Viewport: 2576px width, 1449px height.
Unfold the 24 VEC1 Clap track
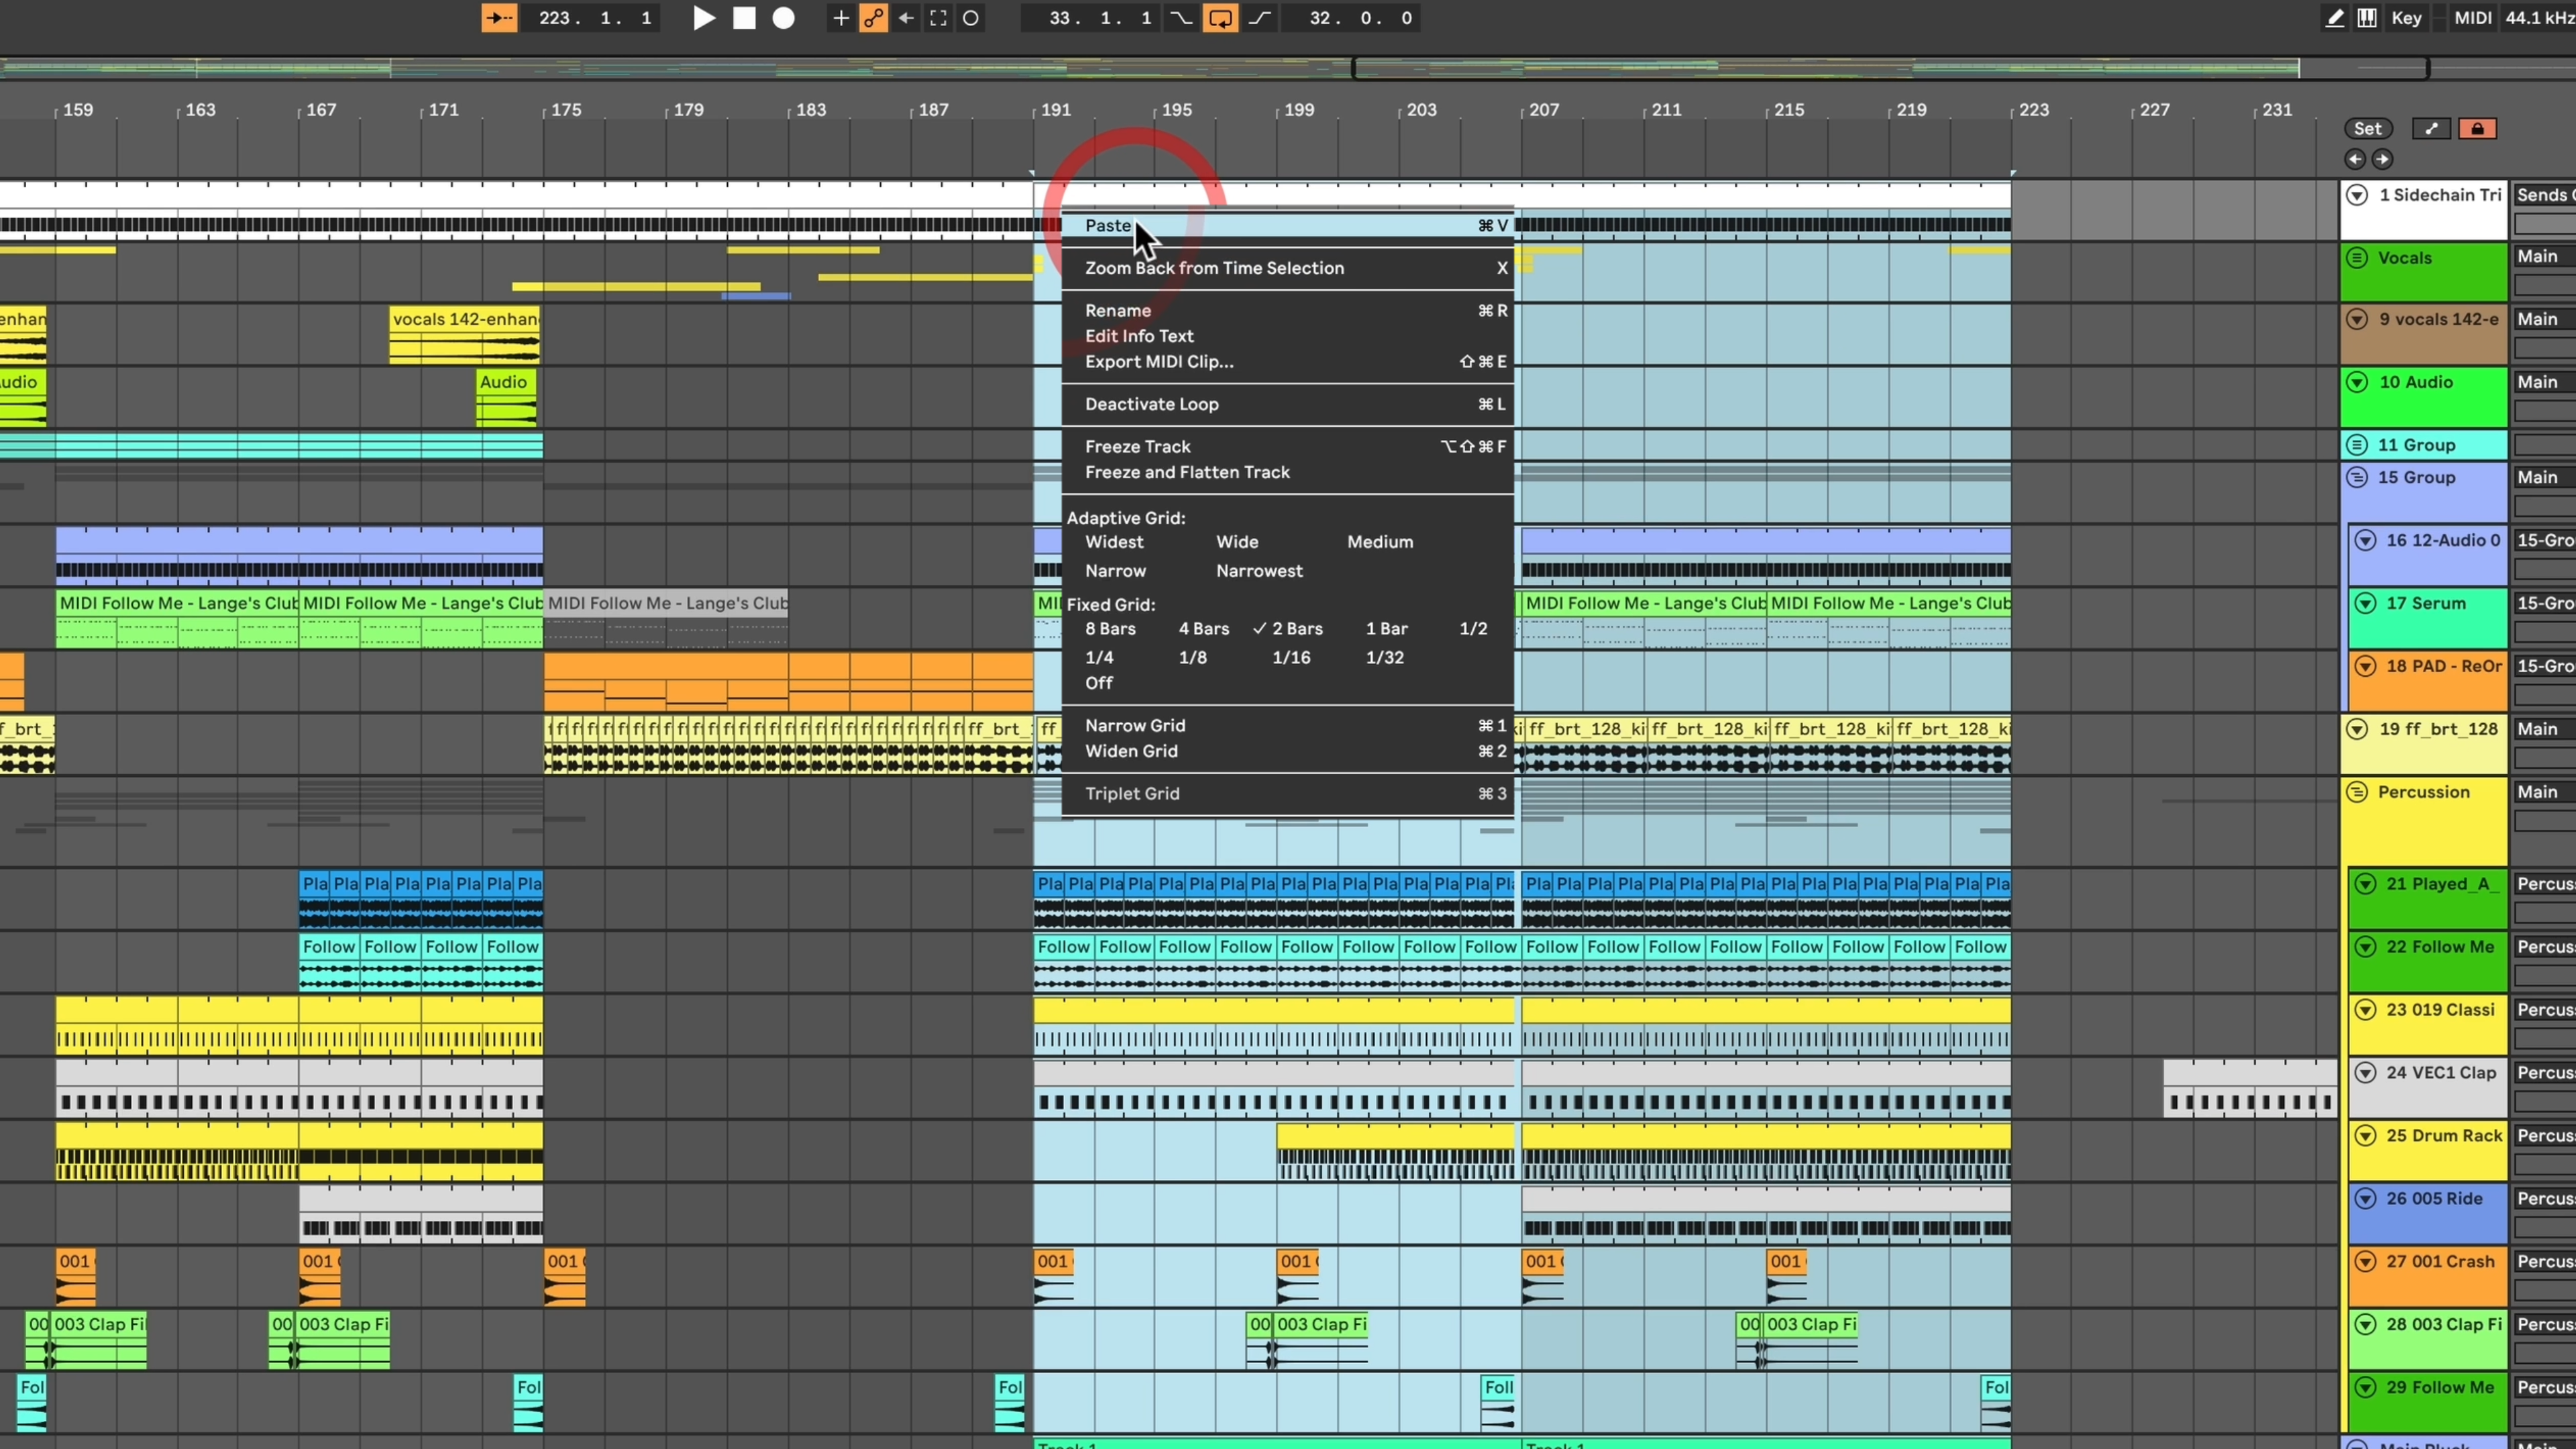point(2365,1072)
